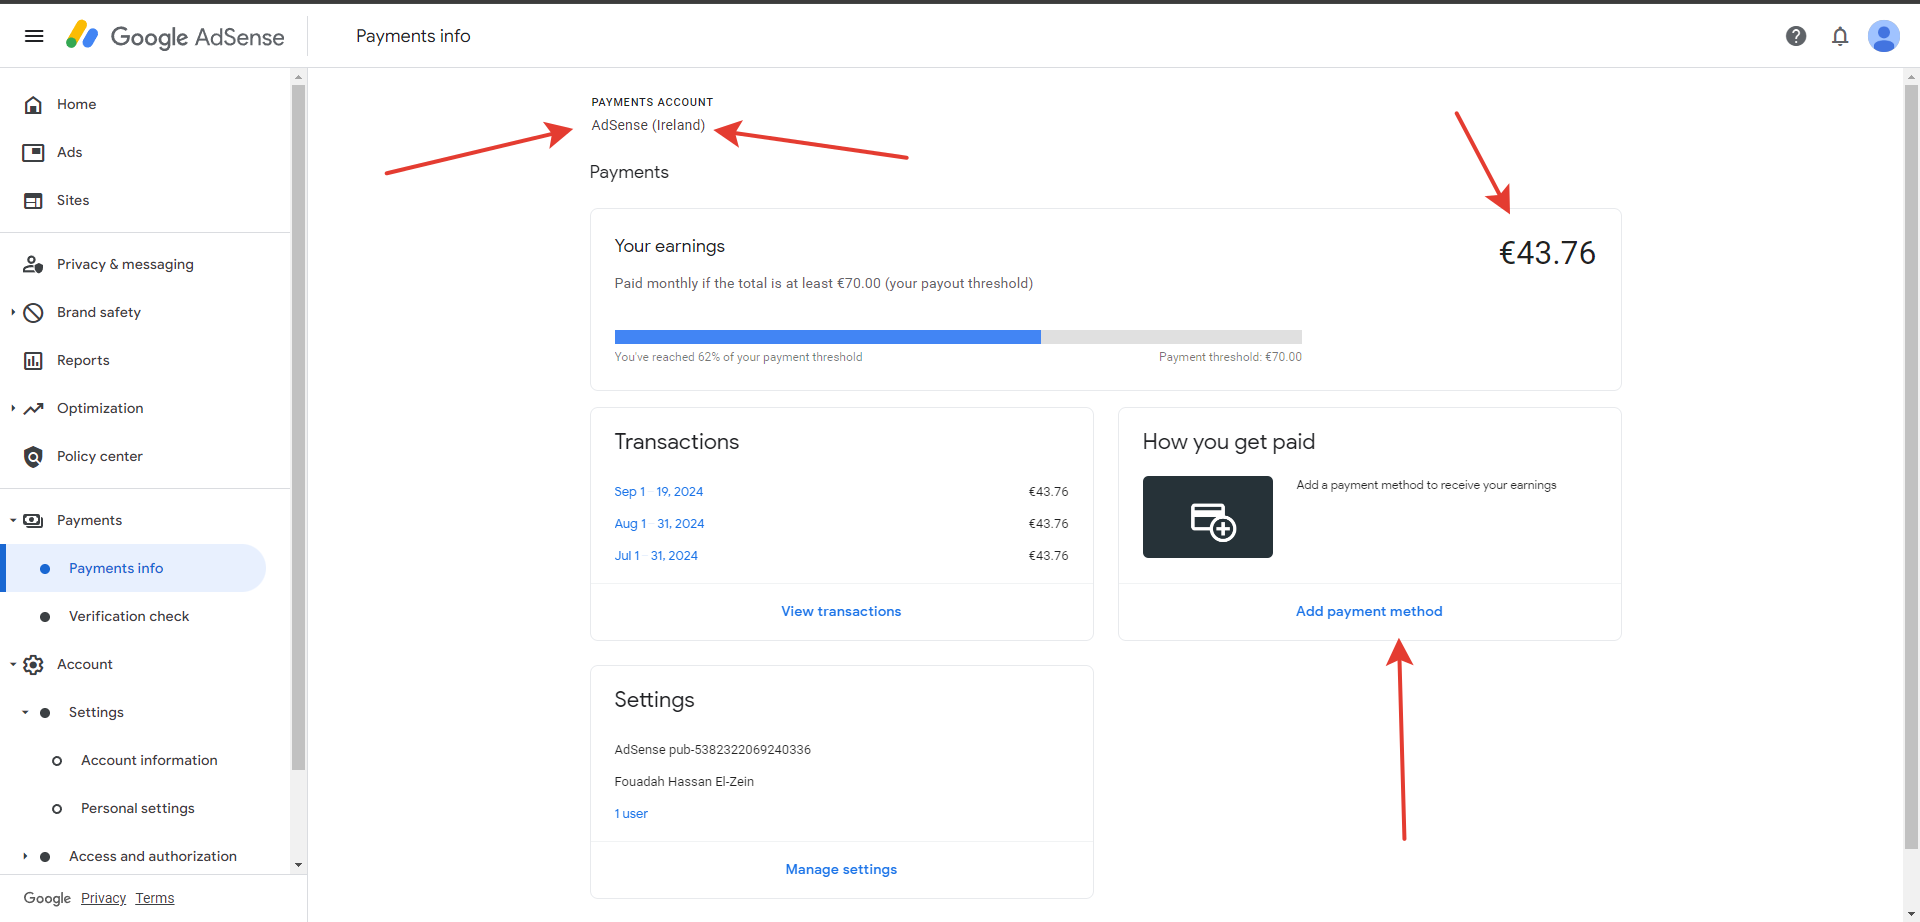Click the Account gear icon

pyautogui.click(x=33, y=664)
